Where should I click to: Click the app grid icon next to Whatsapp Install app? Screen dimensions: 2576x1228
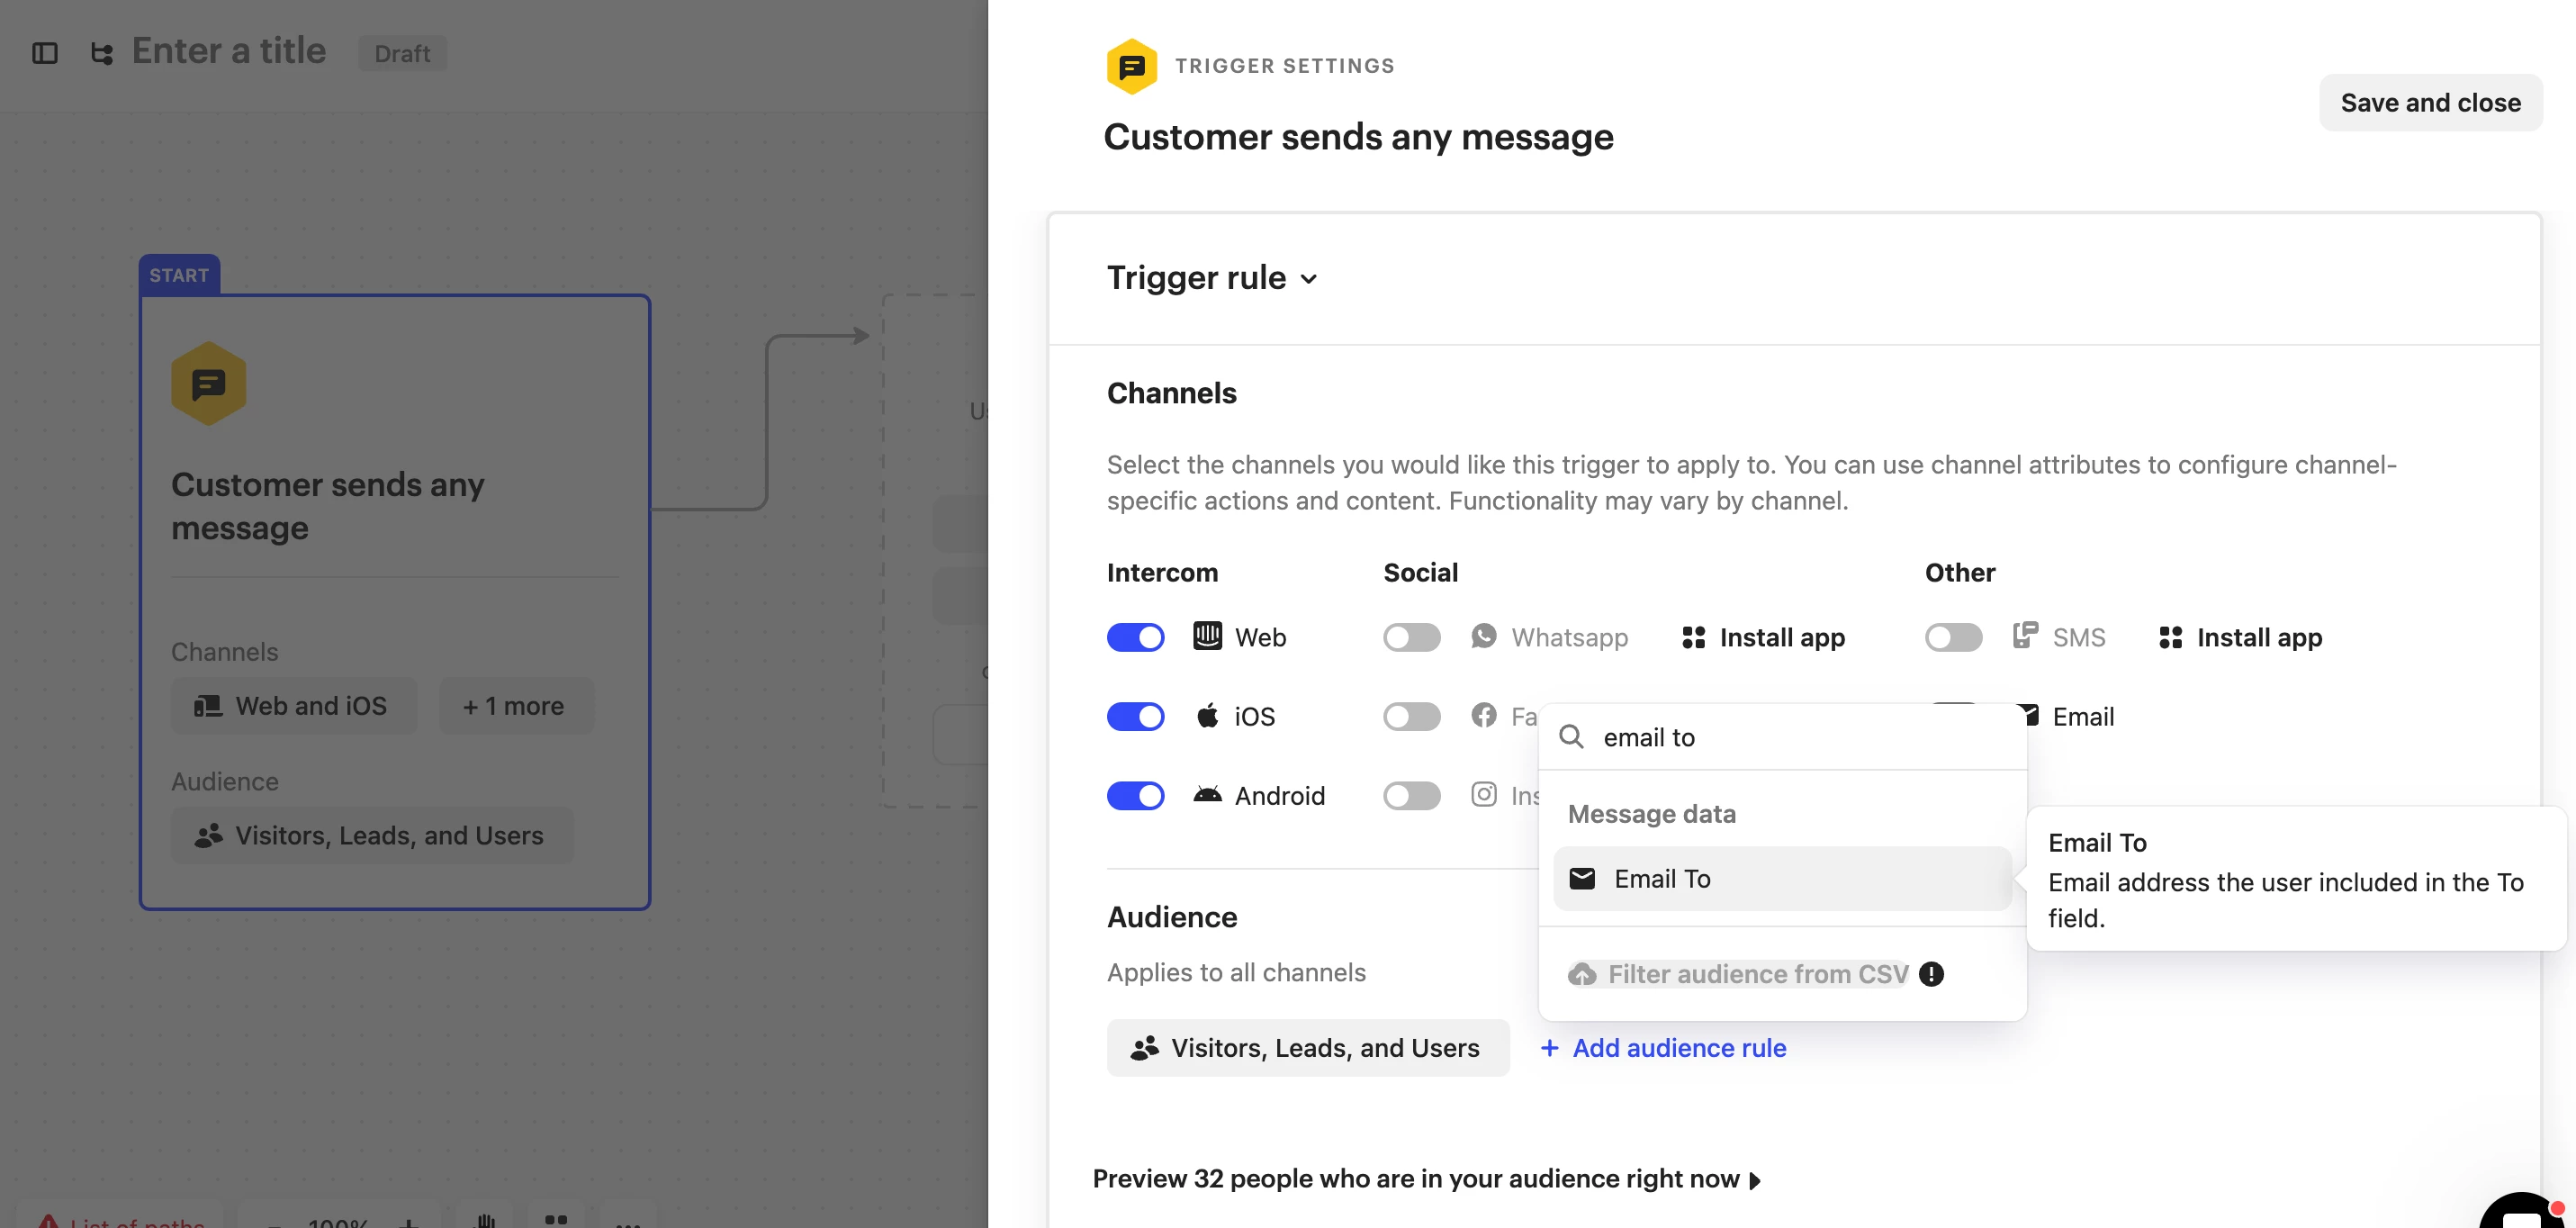[1693, 637]
